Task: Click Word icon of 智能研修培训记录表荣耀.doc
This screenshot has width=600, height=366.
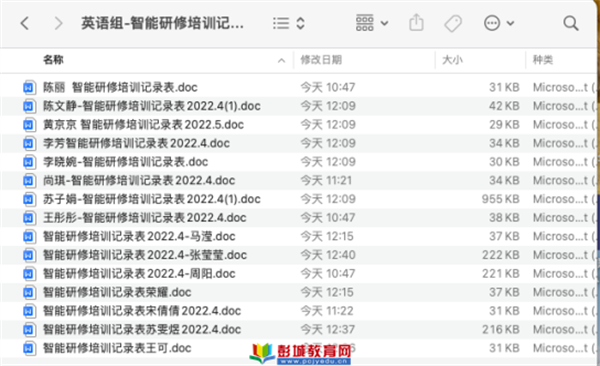Action: pyautogui.click(x=29, y=292)
